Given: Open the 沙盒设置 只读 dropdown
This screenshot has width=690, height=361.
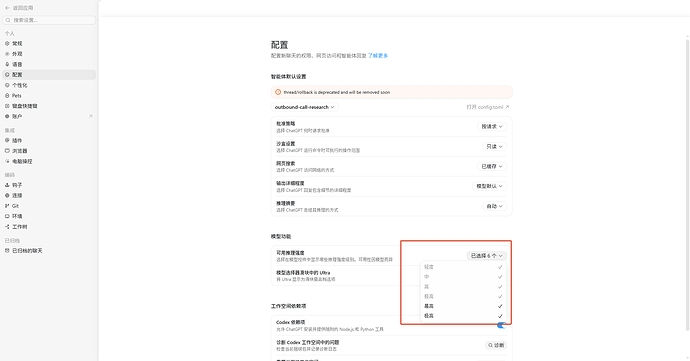Looking at the screenshot, I should (494, 146).
